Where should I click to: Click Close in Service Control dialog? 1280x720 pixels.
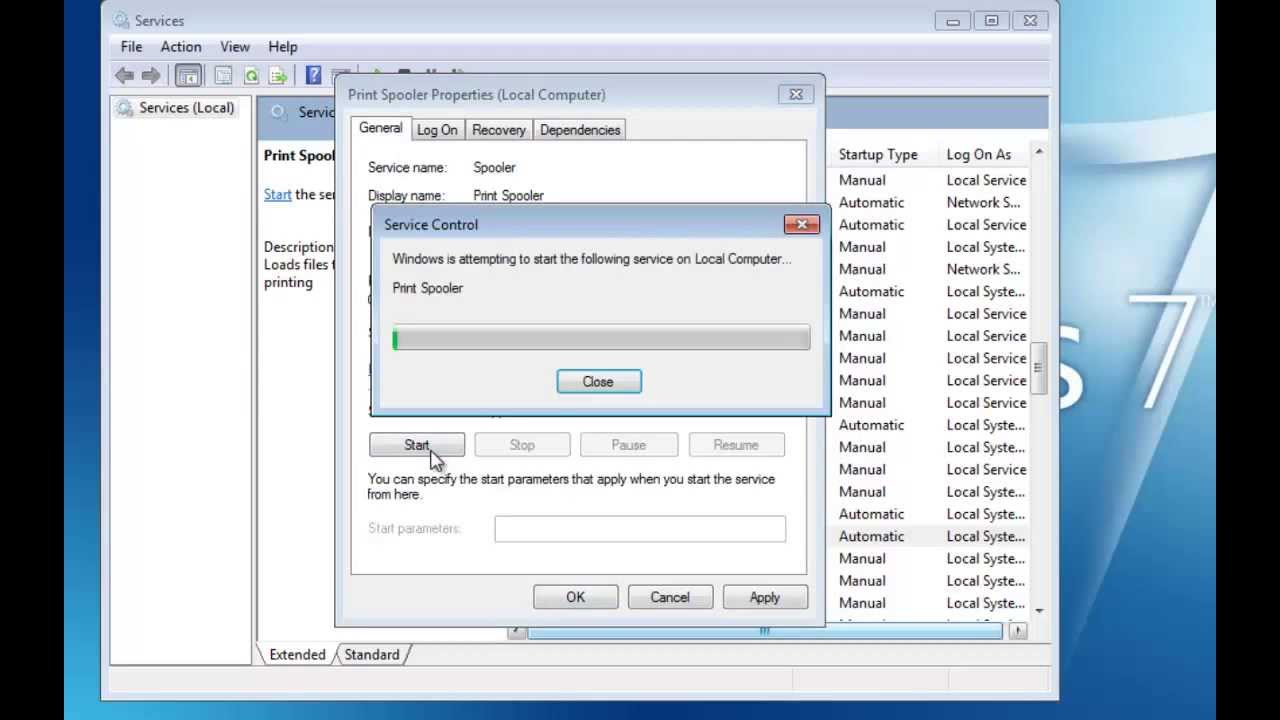598,382
